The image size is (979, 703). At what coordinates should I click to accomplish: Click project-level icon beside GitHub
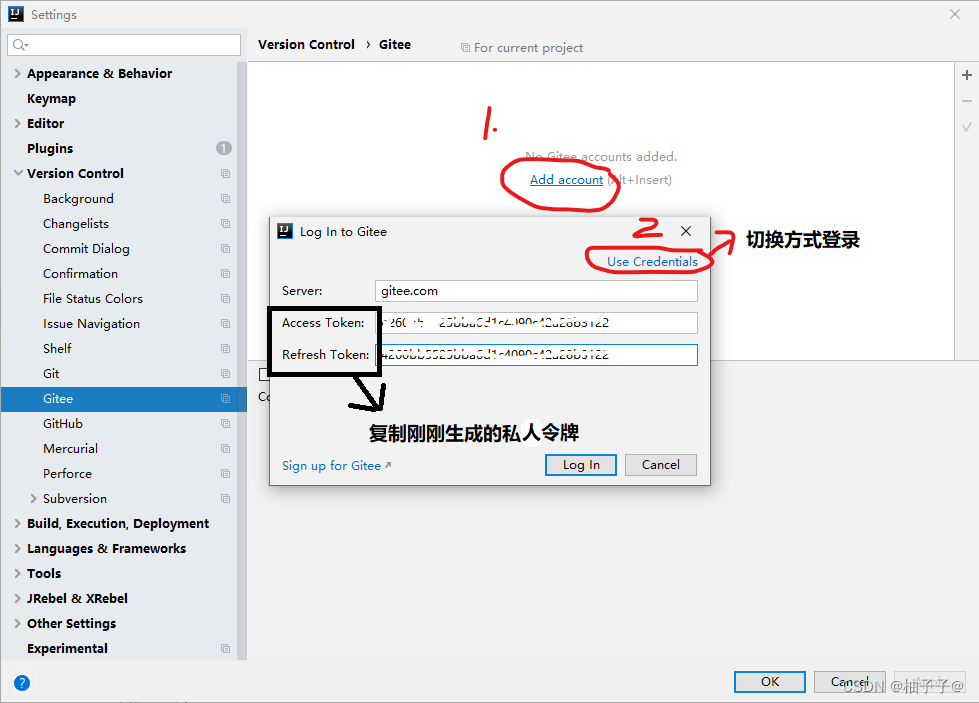pos(225,423)
